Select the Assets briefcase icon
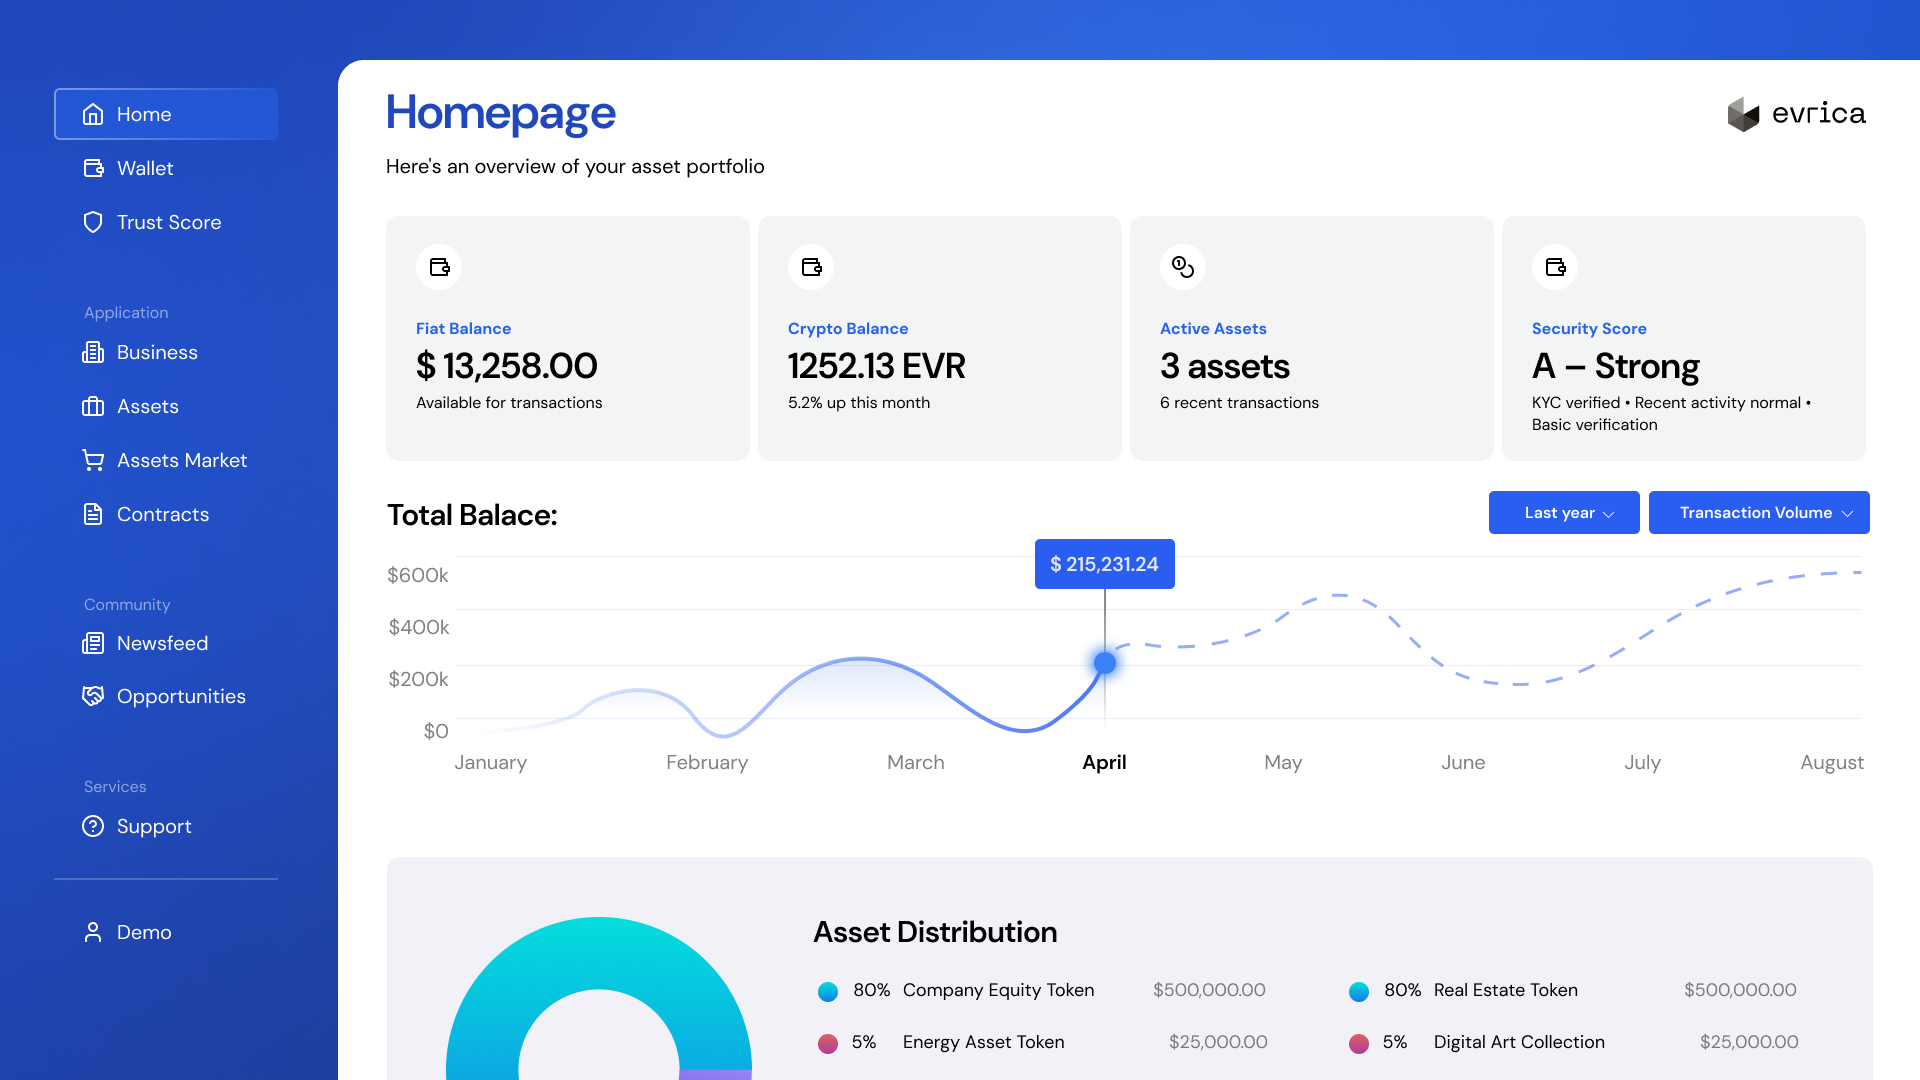Image resolution: width=1920 pixels, height=1080 pixels. pyautogui.click(x=93, y=406)
